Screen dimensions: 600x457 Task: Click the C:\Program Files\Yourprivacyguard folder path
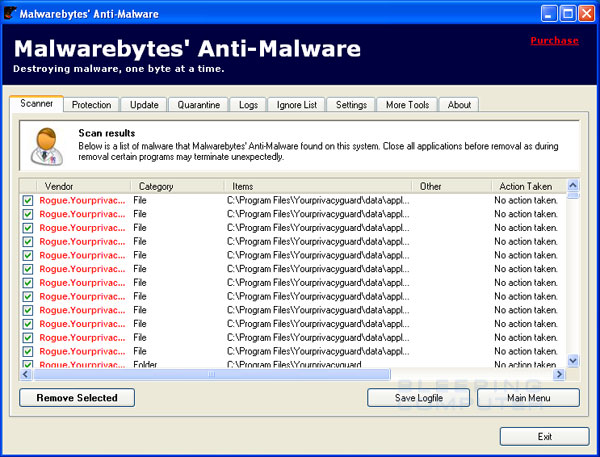[x=294, y=364]
